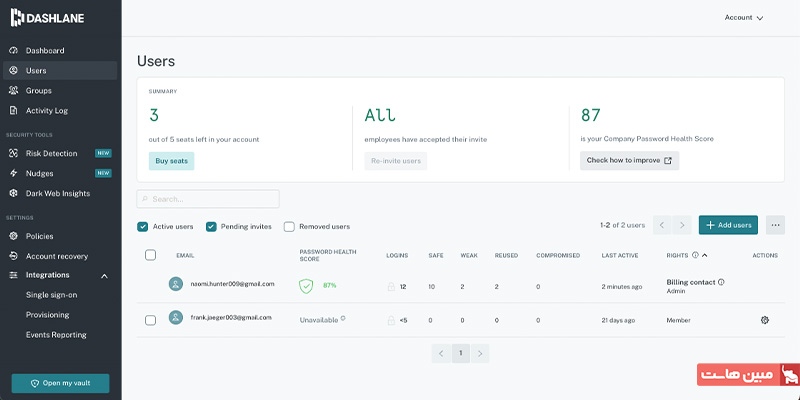Open the Dashboard page

pyautogui.click(x=45, y=51)
